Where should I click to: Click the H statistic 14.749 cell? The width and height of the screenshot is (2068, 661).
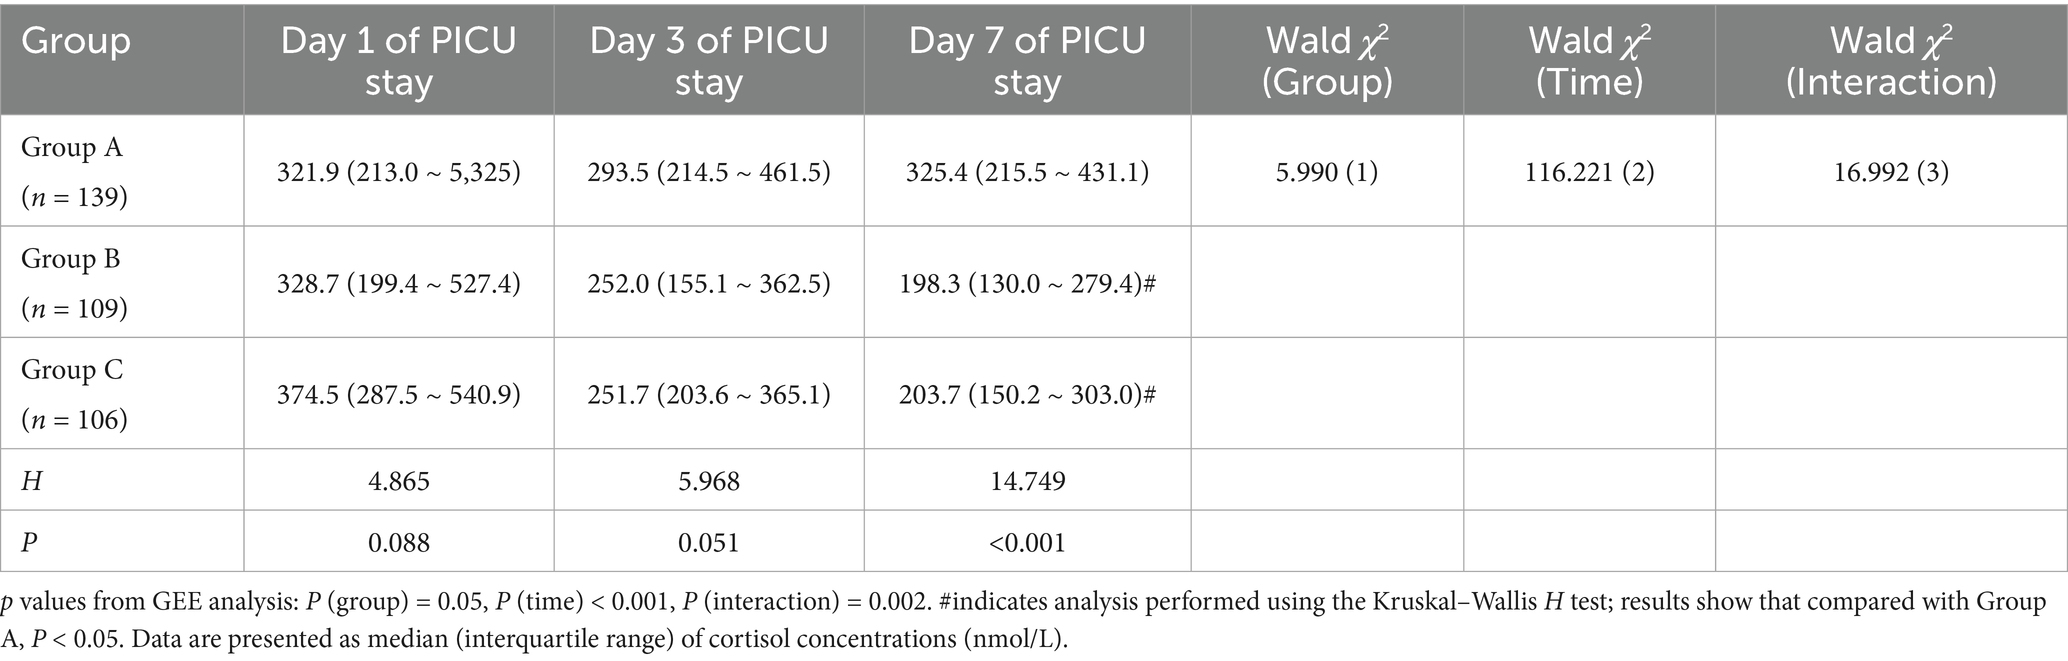[1027, 481]
